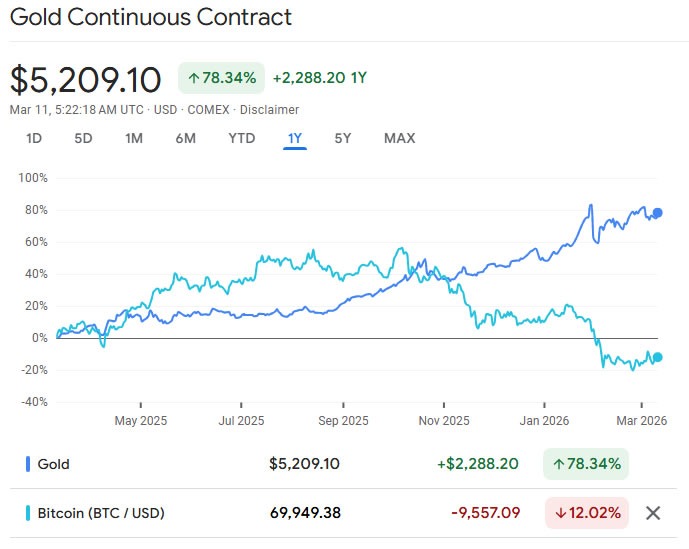
Task: Remove Bitcoin comparison with X icon
Action: click(x=653, y=513)
